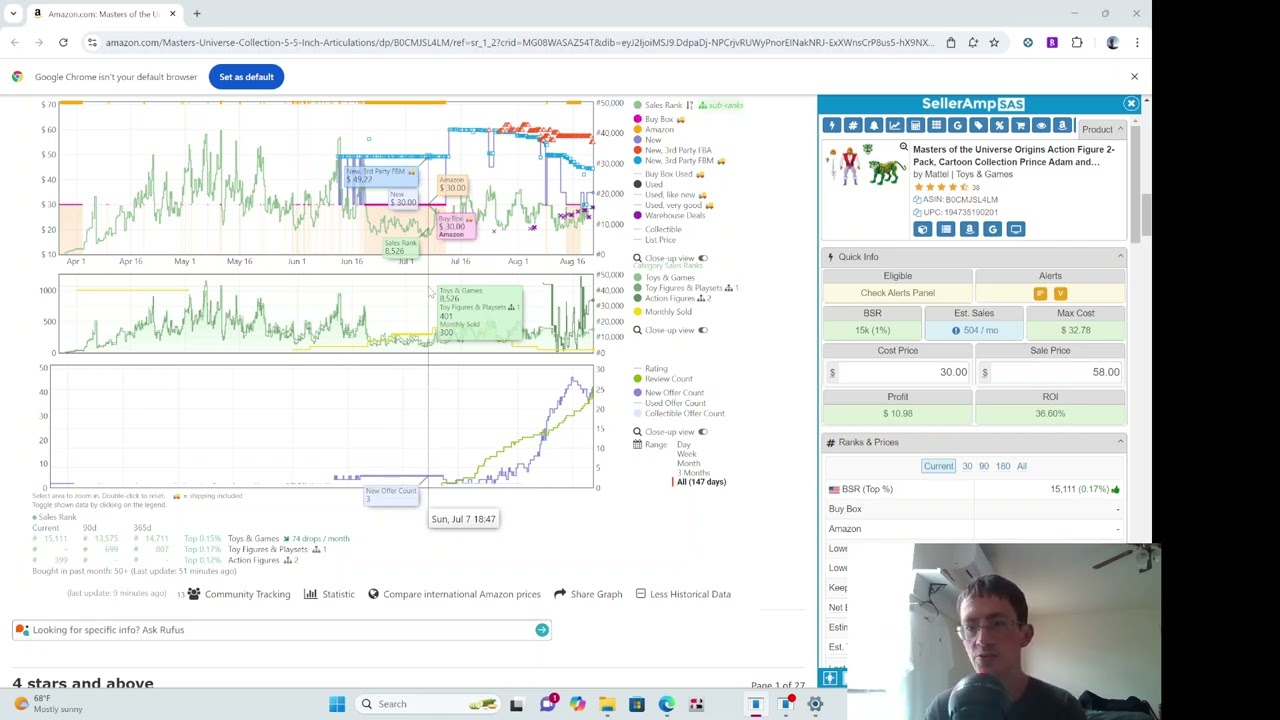Open SellerAmp calculator icon

pos(915,125)
